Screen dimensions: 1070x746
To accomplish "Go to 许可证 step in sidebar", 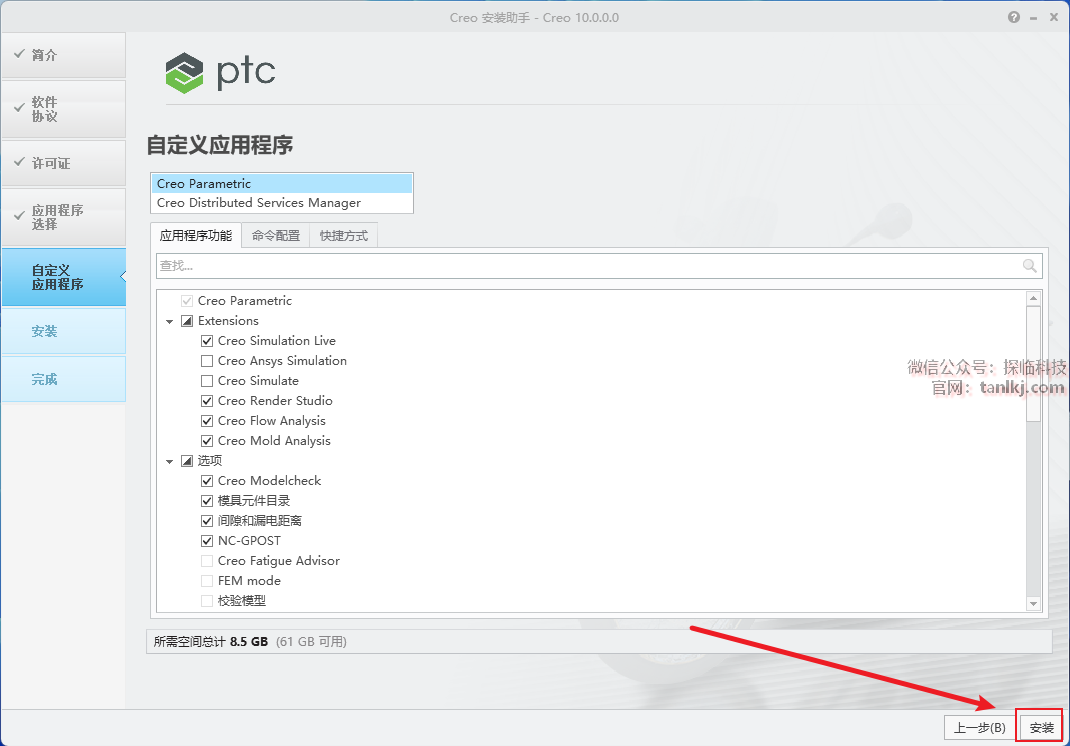I will 63,163.
